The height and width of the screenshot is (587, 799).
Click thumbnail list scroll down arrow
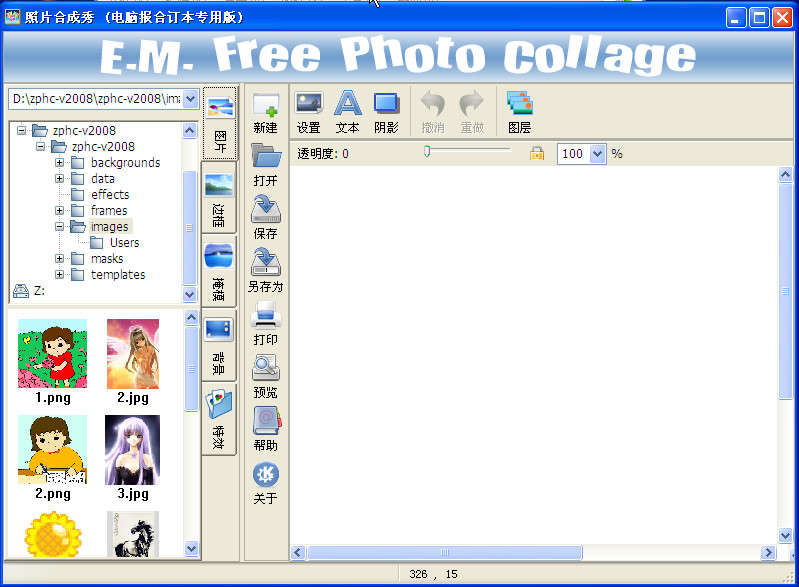coord(191,549)
